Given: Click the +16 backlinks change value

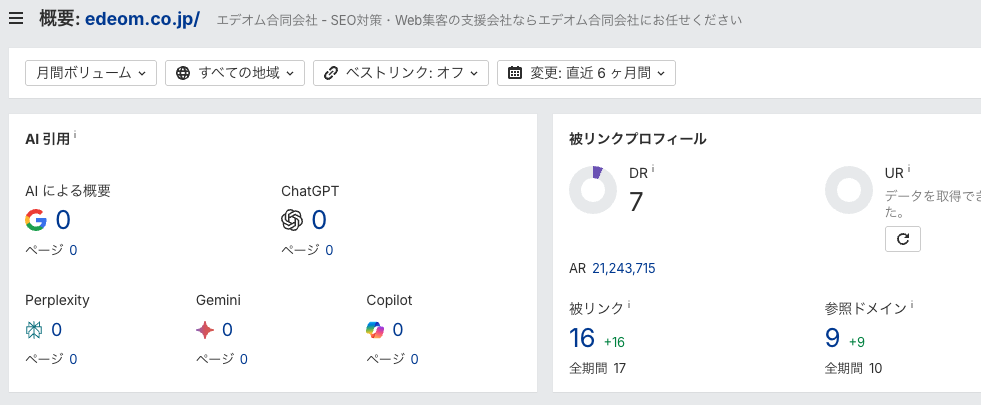Looking at the screenshot, I should point(614,342).
